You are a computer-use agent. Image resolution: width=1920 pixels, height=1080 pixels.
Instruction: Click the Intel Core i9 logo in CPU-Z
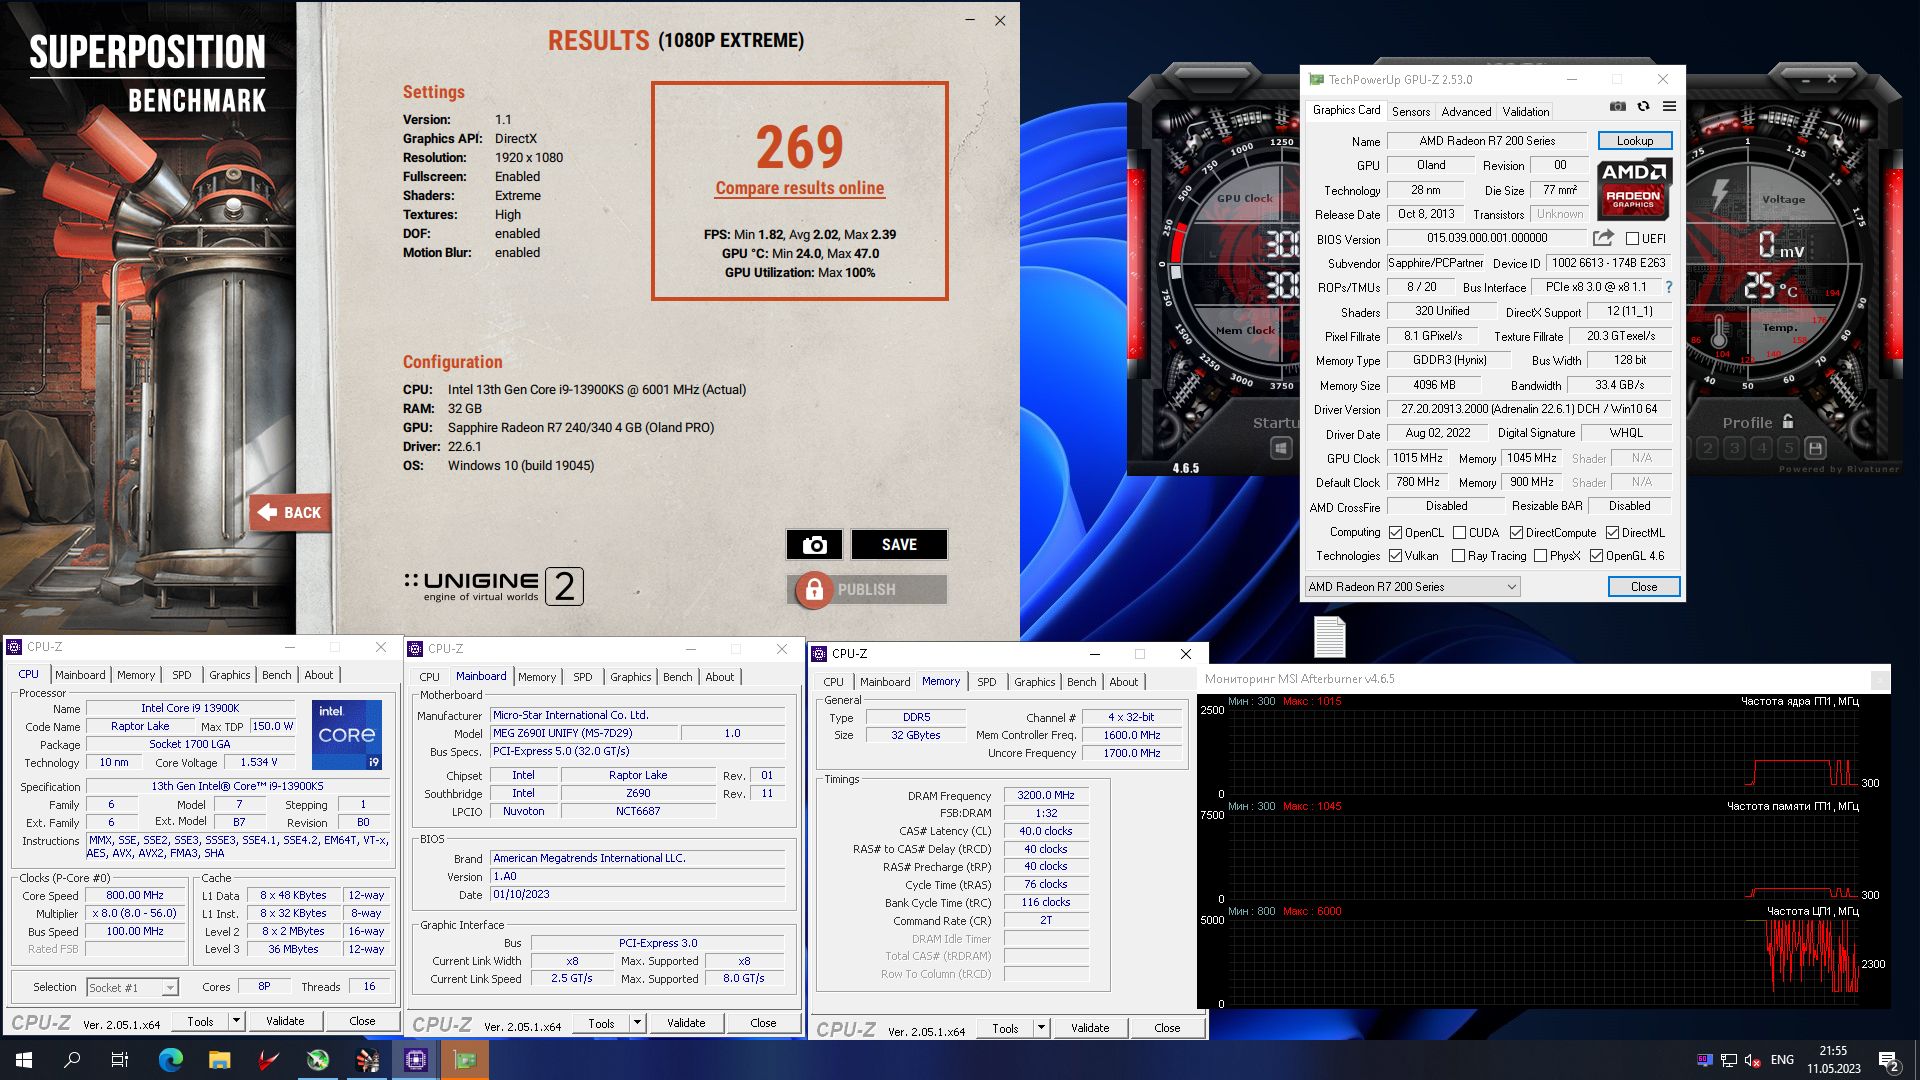[347, 735]
